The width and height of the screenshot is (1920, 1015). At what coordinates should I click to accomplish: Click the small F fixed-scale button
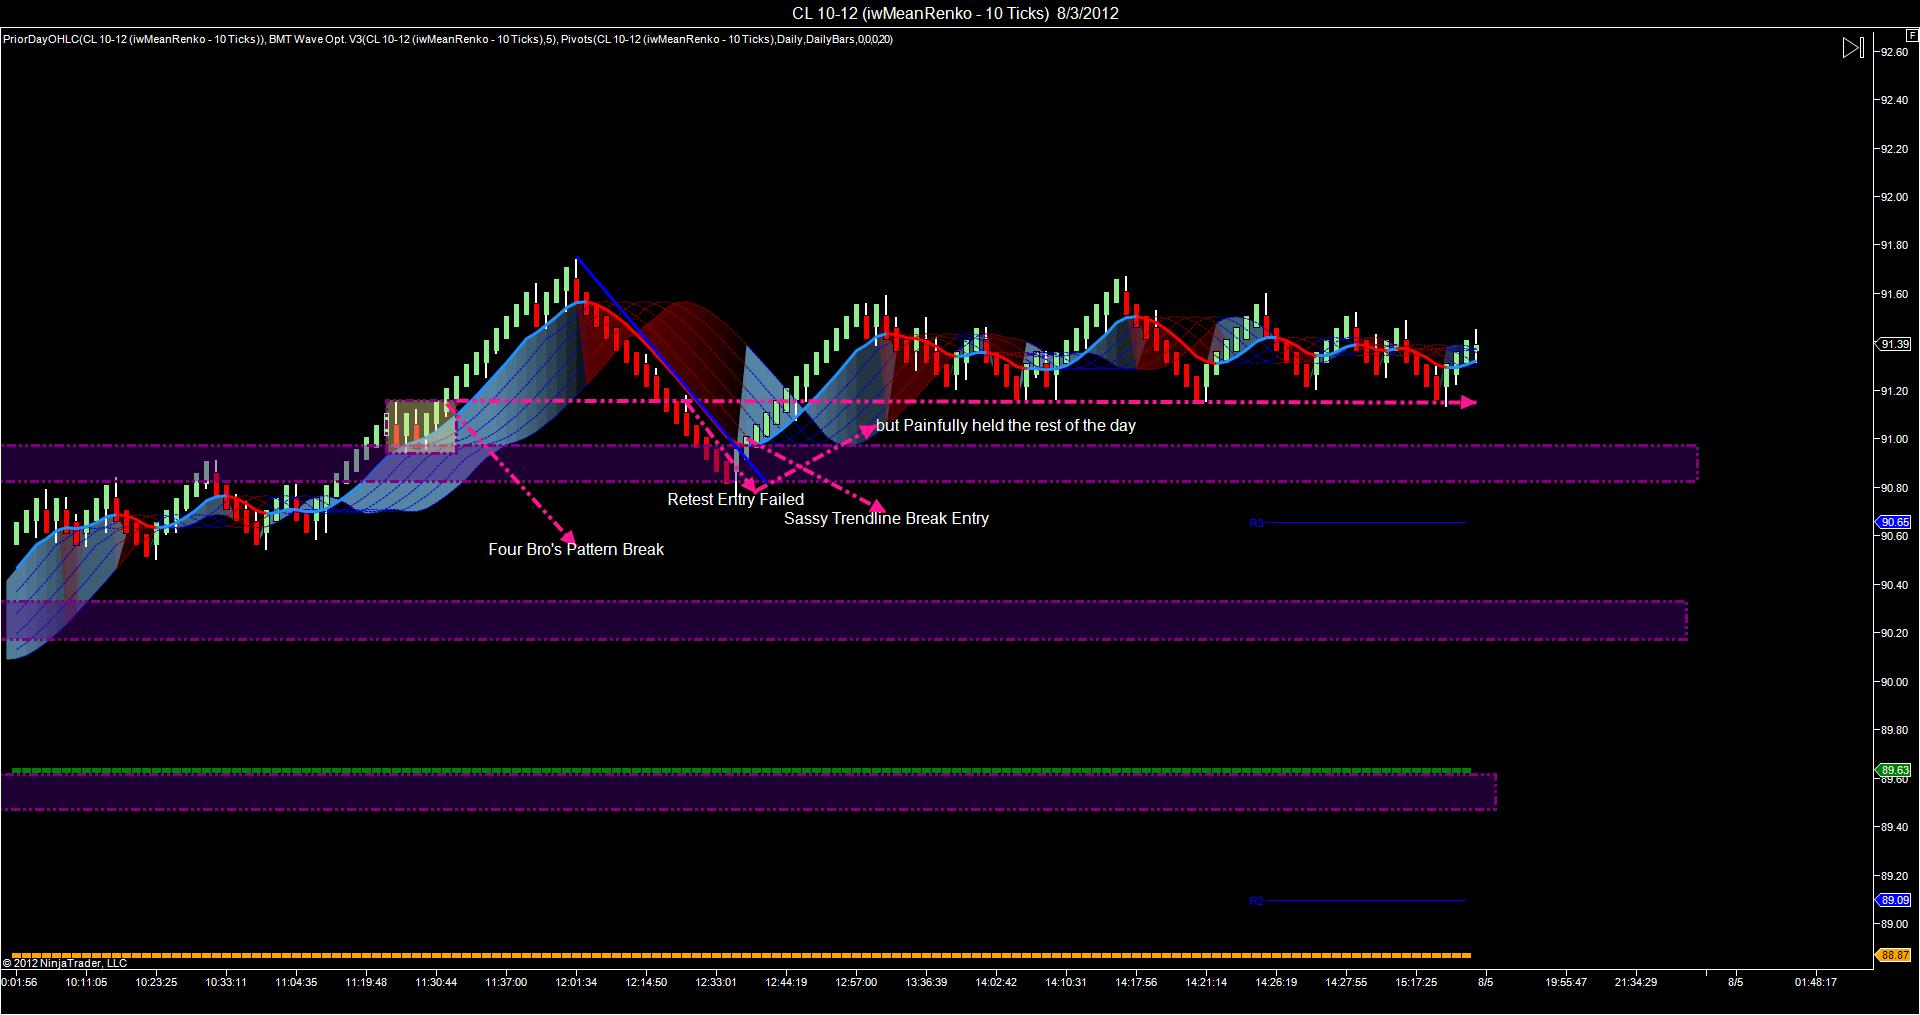(x=1912, y=35)
